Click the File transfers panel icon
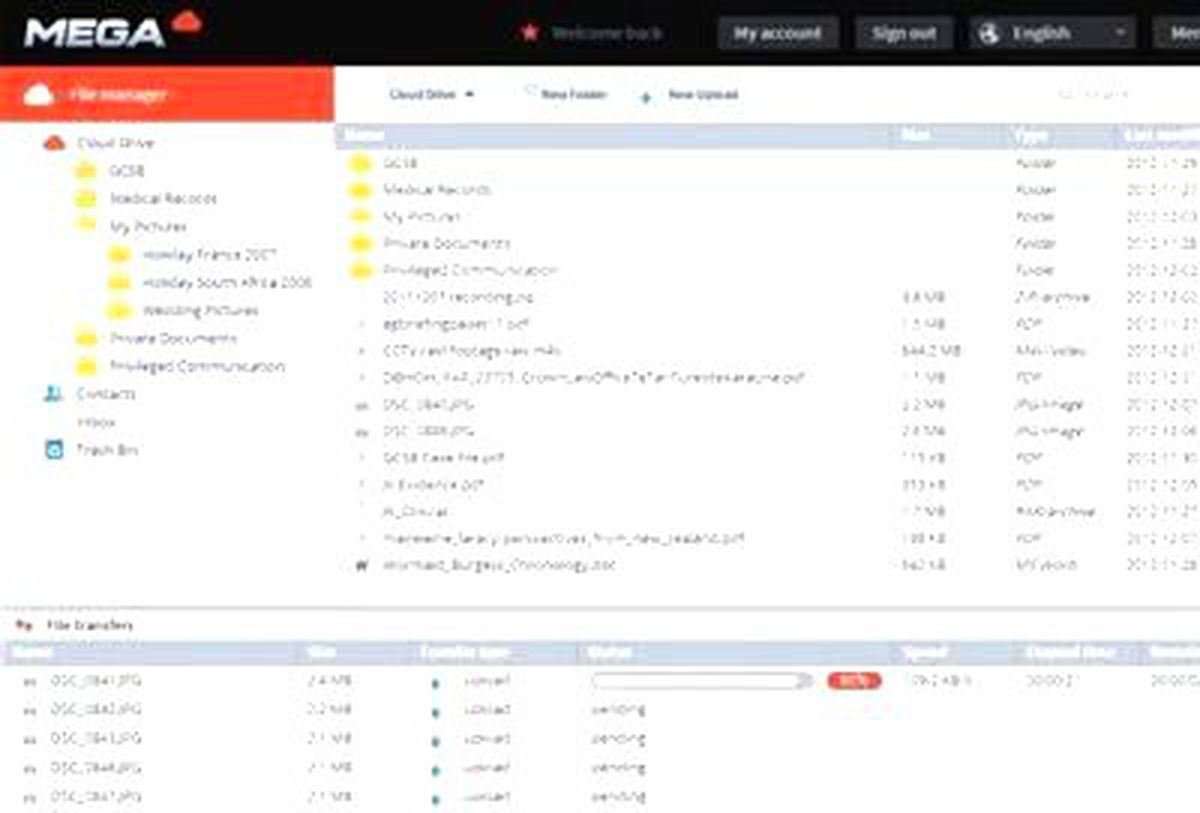Screen dimensions: 1200x813 point(23,626)
